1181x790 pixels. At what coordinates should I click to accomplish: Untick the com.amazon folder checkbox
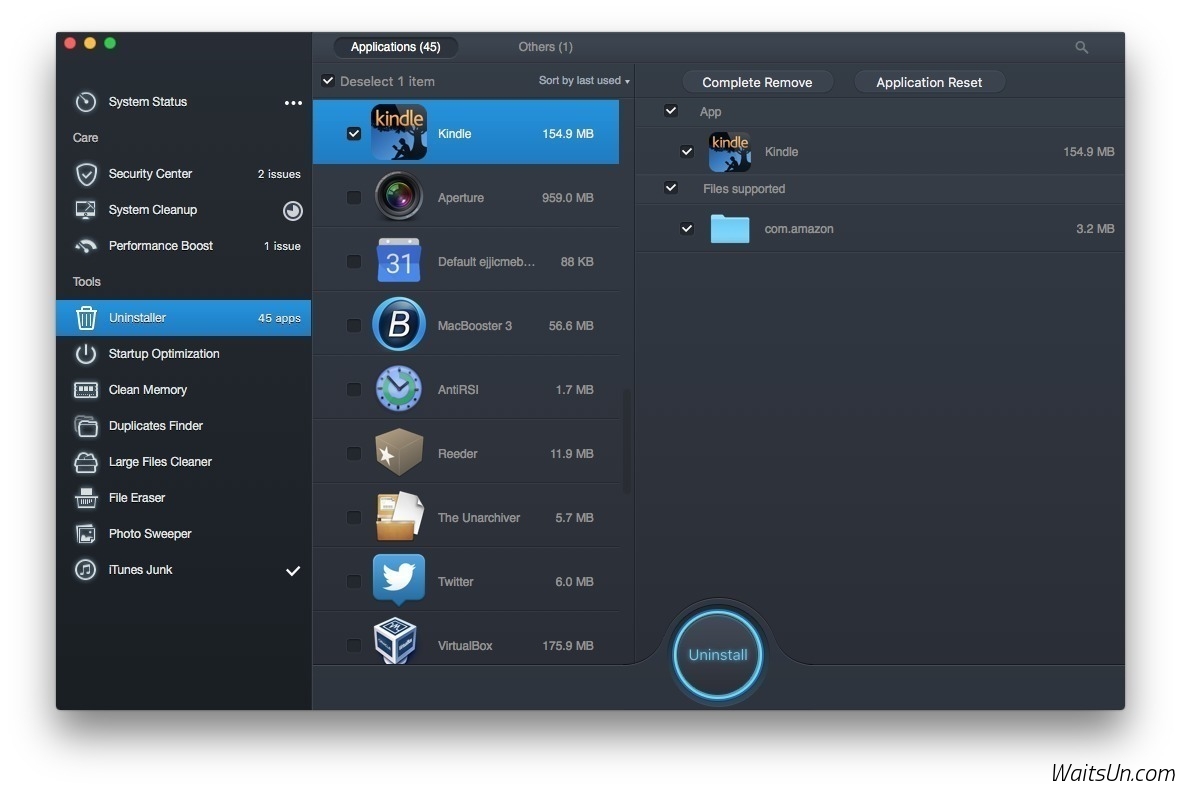point(687,228)
